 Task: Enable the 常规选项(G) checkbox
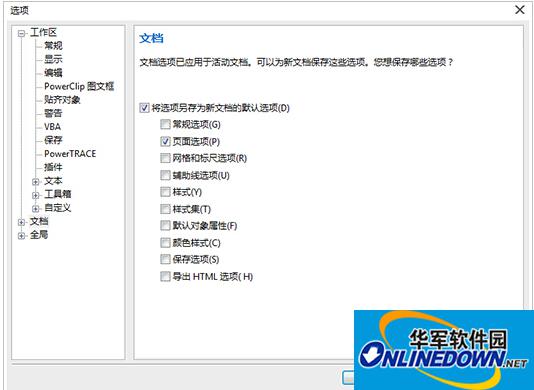tap(165, 124)
